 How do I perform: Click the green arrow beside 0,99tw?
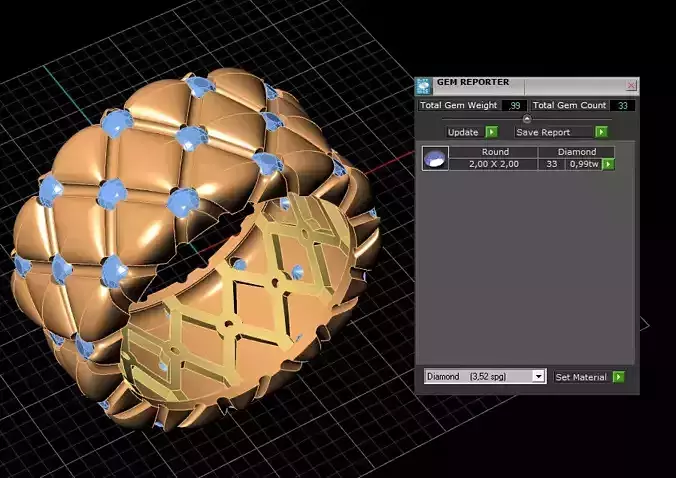click(x=608, y=164)
